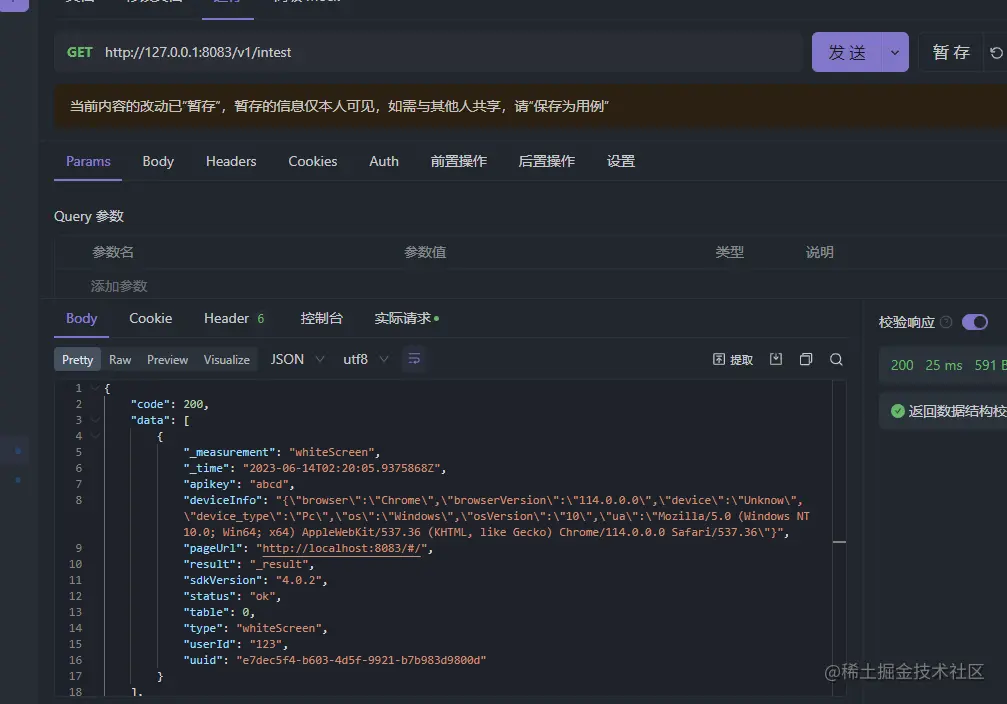
Task: Open the Auth tab
Action: (384, 161)
